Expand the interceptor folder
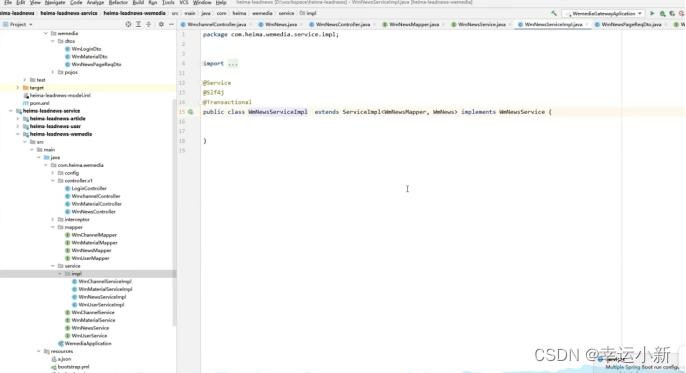 pos(53,220)
